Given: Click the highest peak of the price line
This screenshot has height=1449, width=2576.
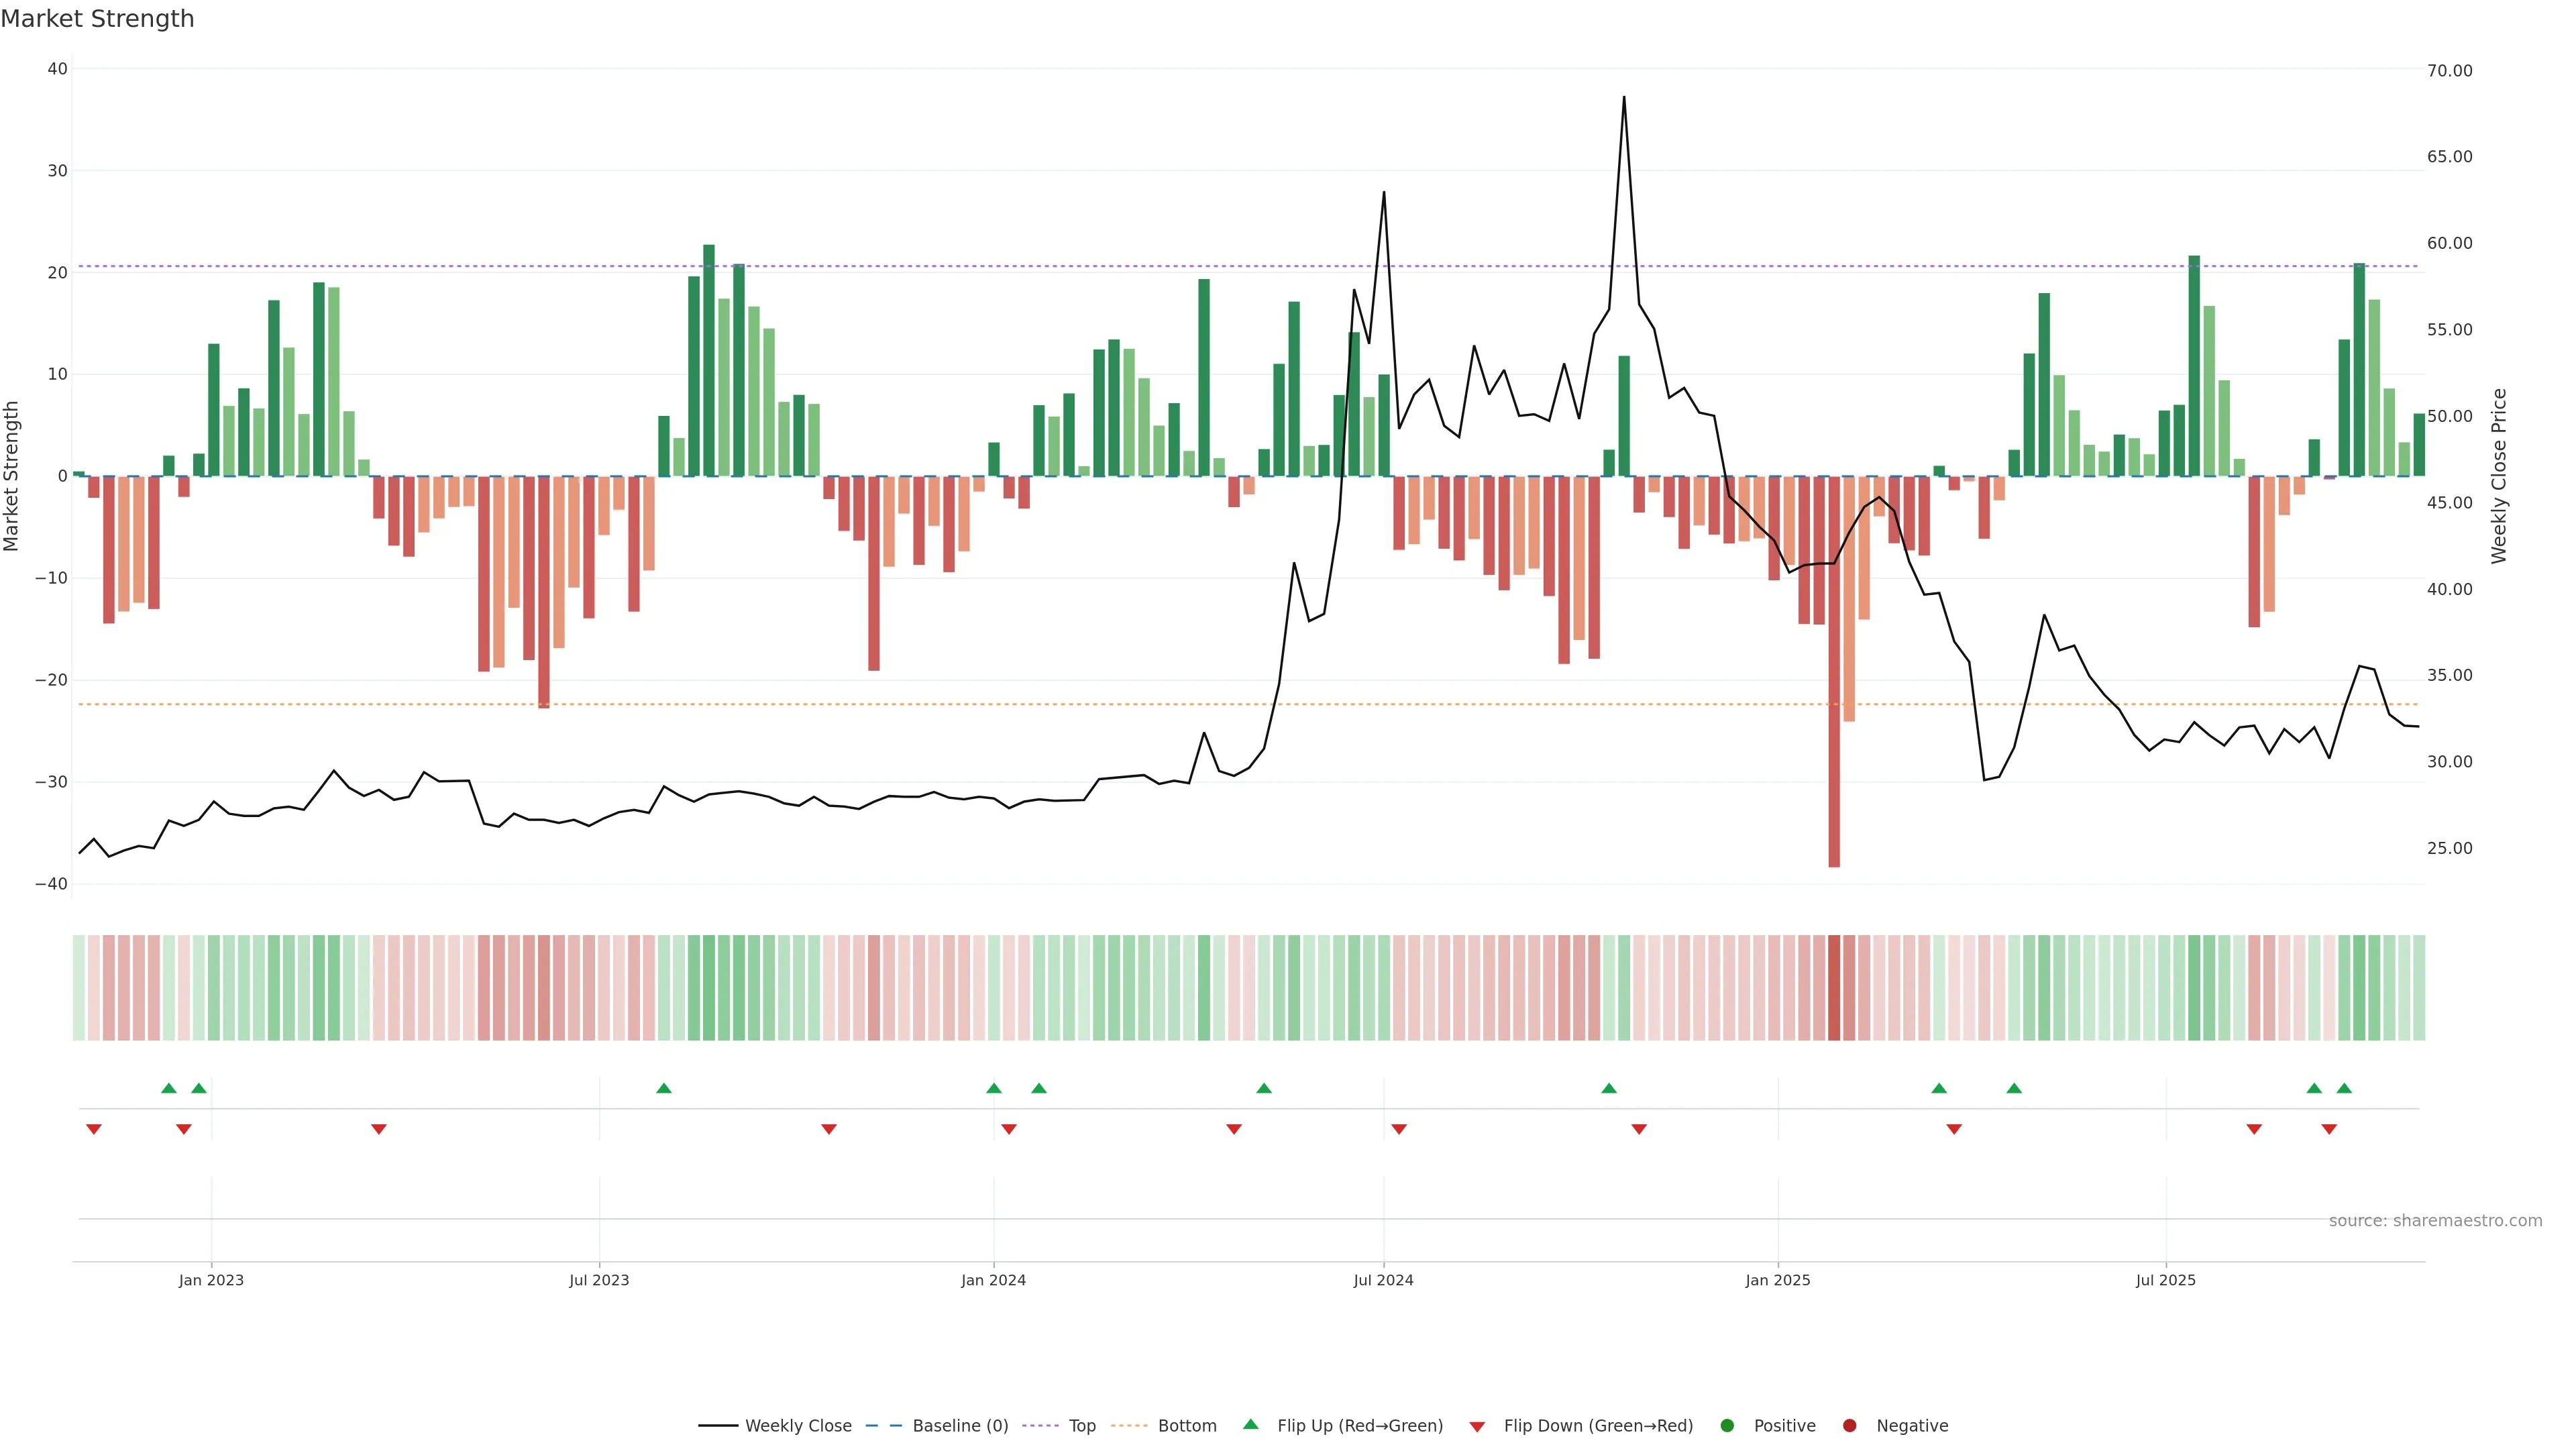Looking at the screenshot, I should point(1624,99).
